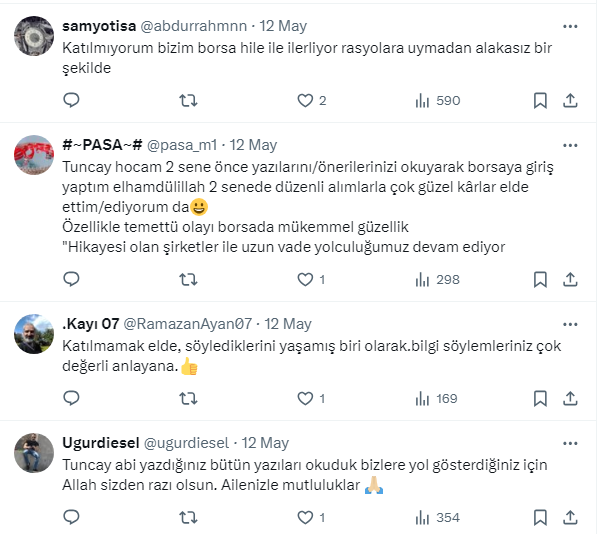Share samyotisa's tweet
This screenshot has height=534, width=607.
pyautogui.click(x=570, y=100)
